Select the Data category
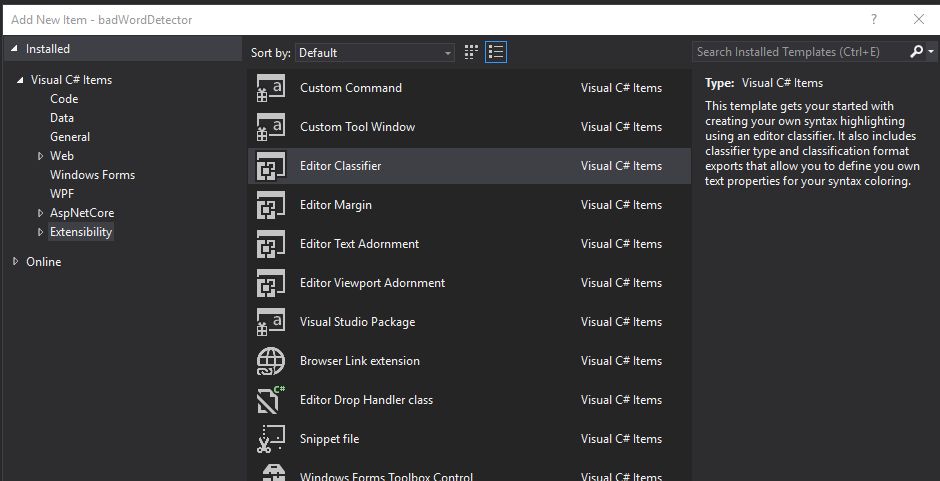 tap(62, 118)
